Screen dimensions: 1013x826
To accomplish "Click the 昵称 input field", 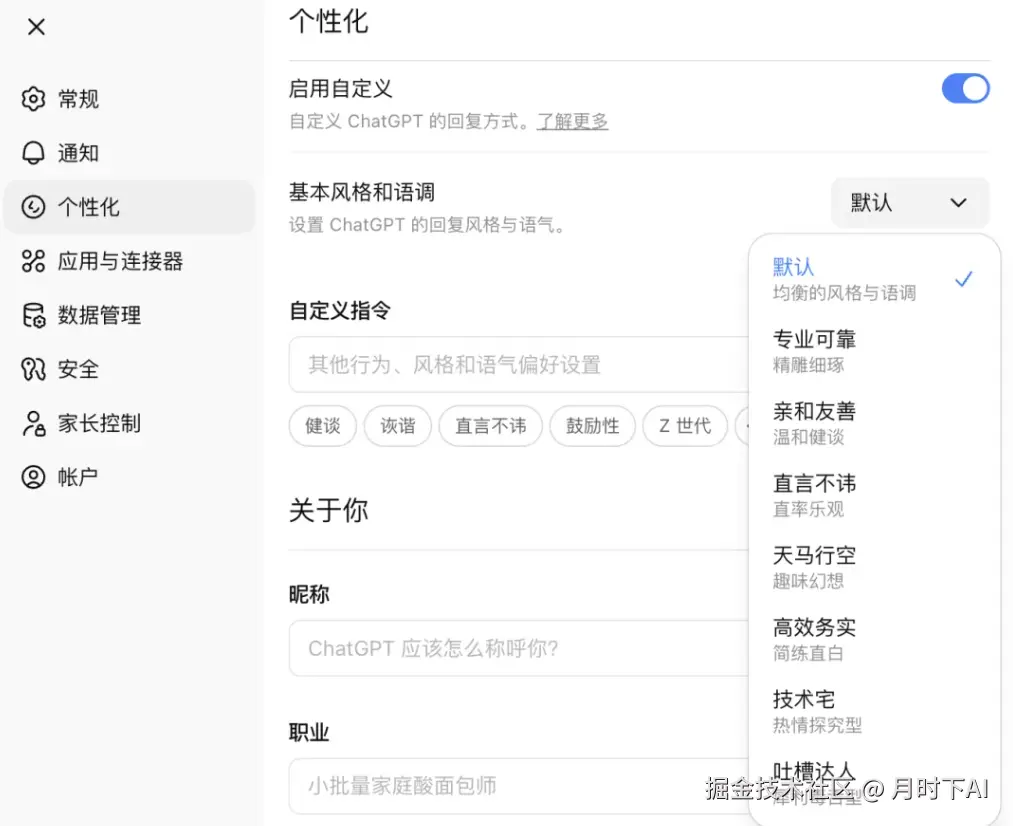I will pyautogui.click(x=518, y=648).
